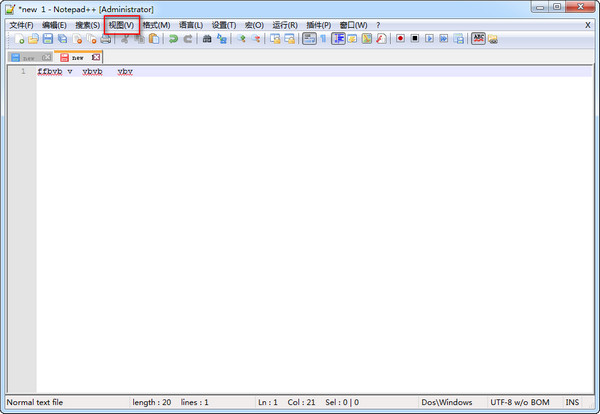The width and height of the screenshot is (600, 414).
Task: Switch to the inactive first new tab
Action: coord(31,58)
